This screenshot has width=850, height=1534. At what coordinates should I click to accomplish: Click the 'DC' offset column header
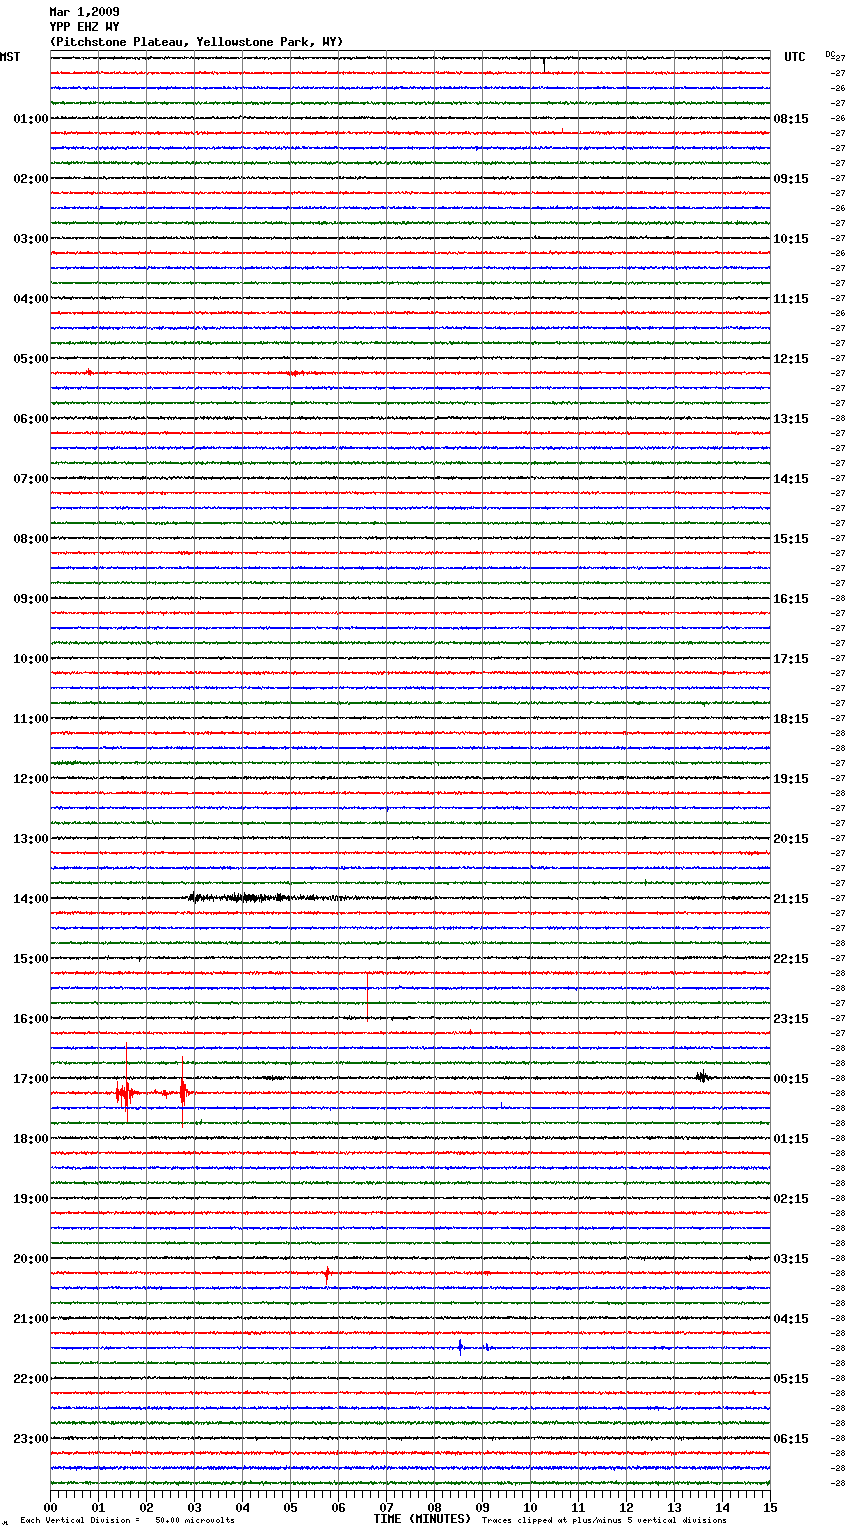pos(830,54)
